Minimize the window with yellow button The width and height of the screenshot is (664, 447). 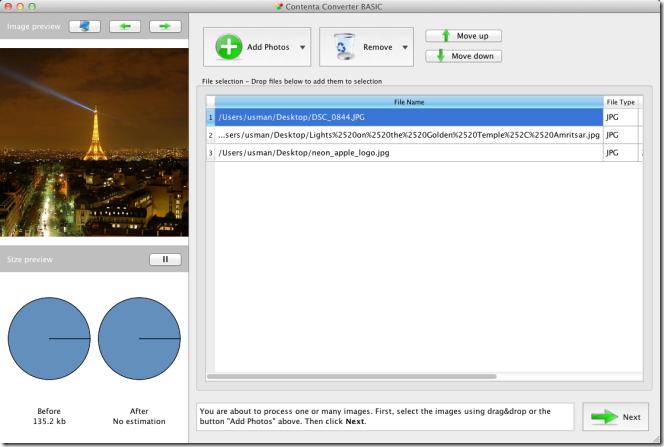[20, 6]
